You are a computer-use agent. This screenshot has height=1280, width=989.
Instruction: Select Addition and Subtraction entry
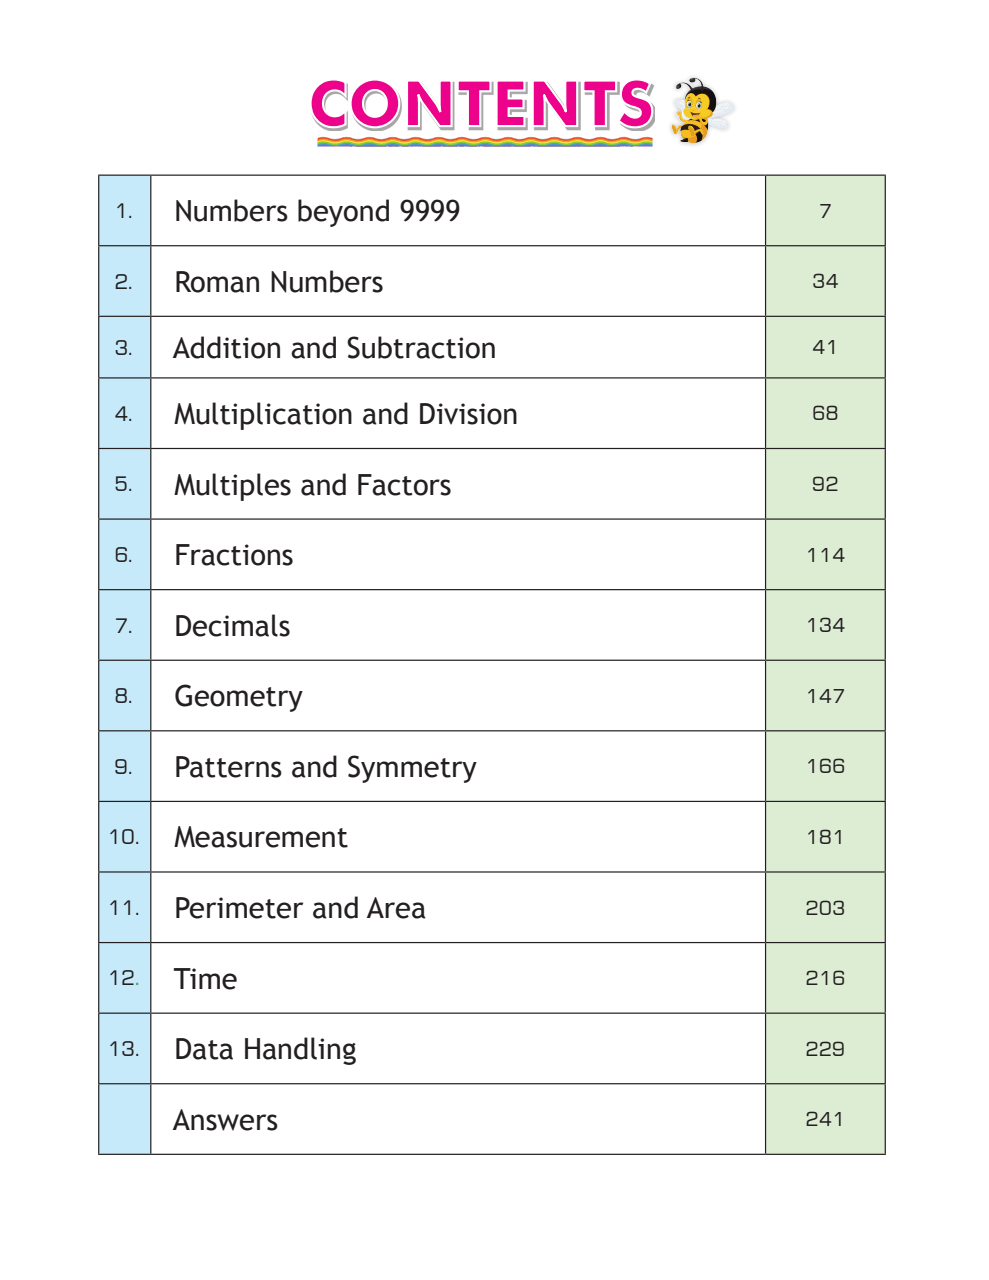(x=335, y=348)
